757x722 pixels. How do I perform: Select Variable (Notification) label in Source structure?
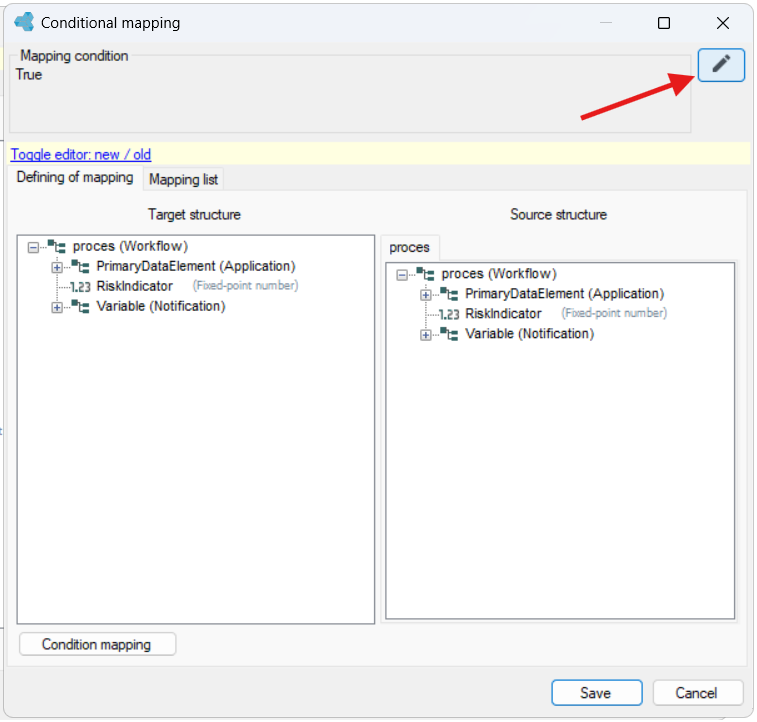(530, 334)
